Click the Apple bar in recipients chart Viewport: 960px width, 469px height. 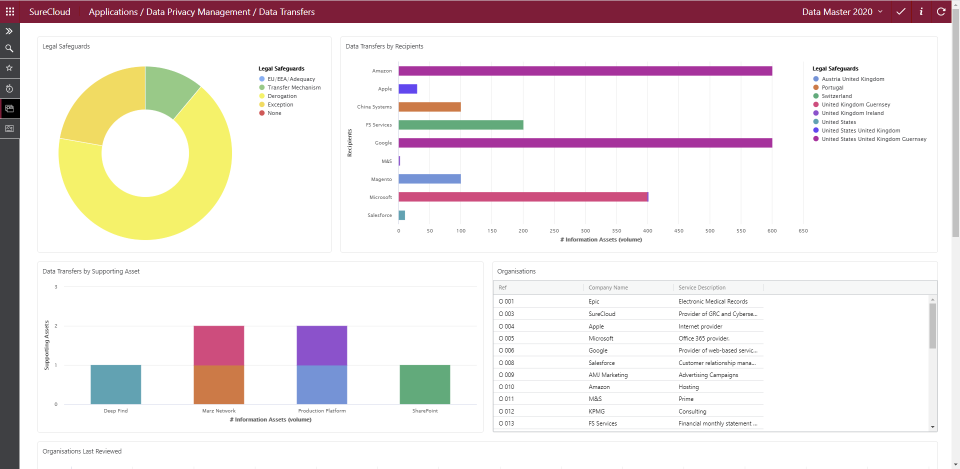click(408, 89)
